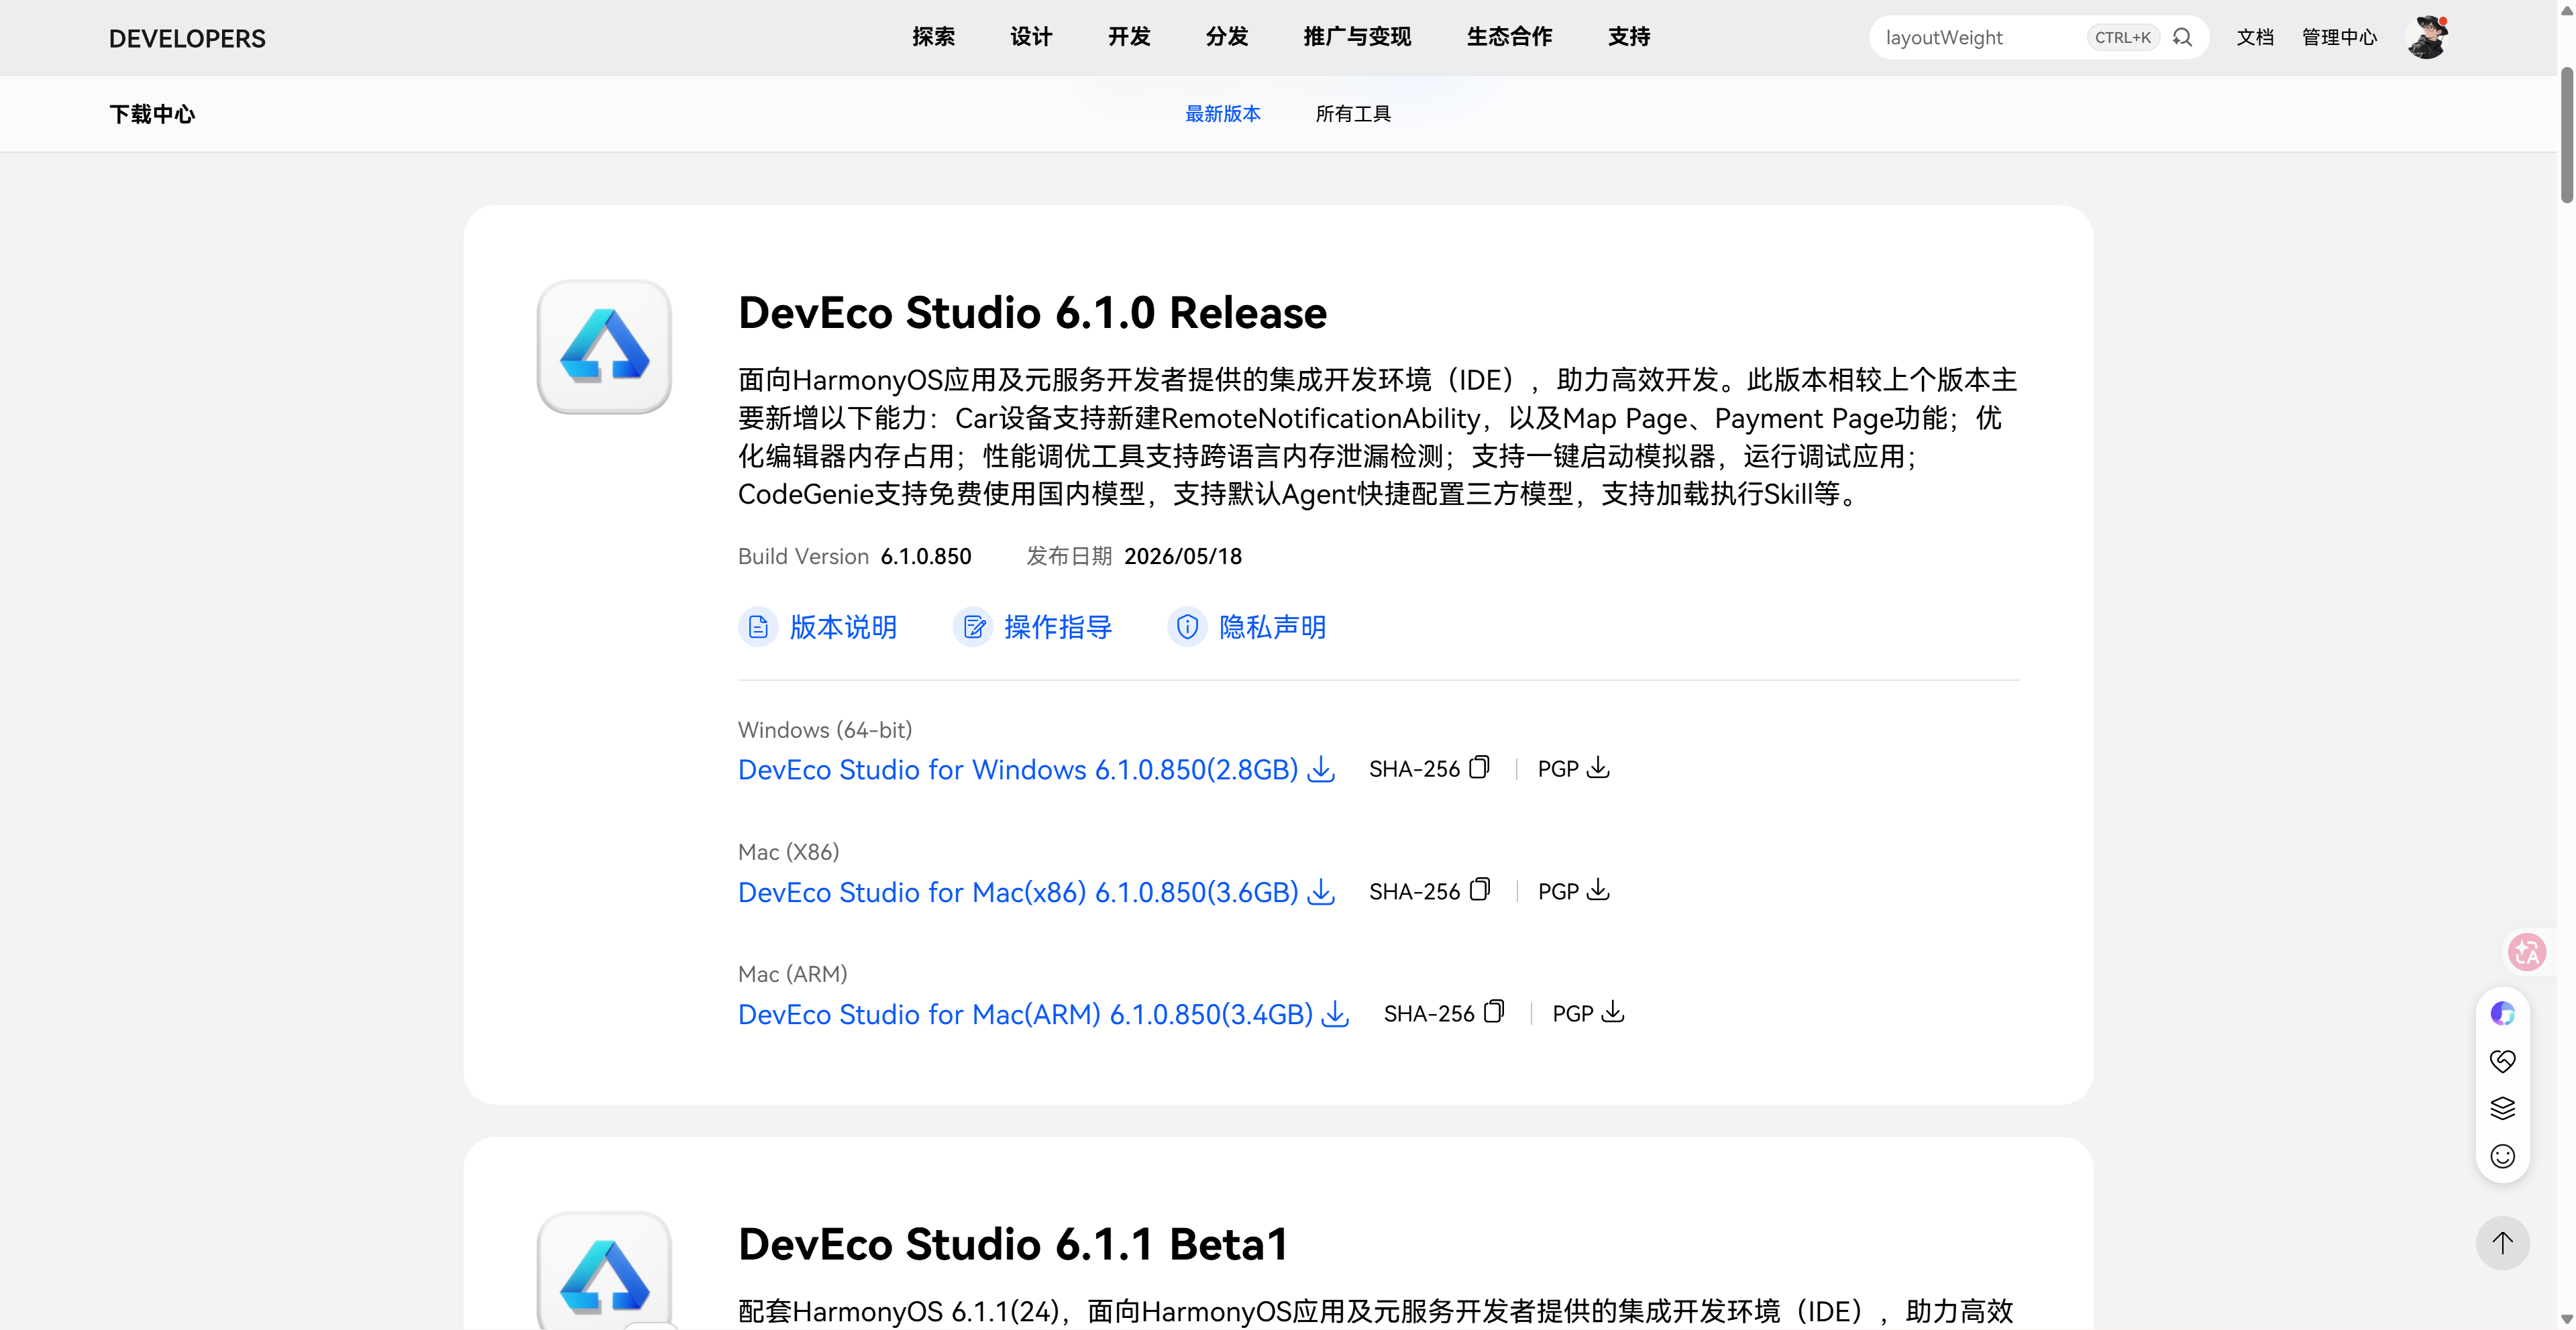Download DevEco Studio for Mac(ARM) 6.1.0.850
The width and height of the screenshot is (2576, 1330).
point(1025,1014)
